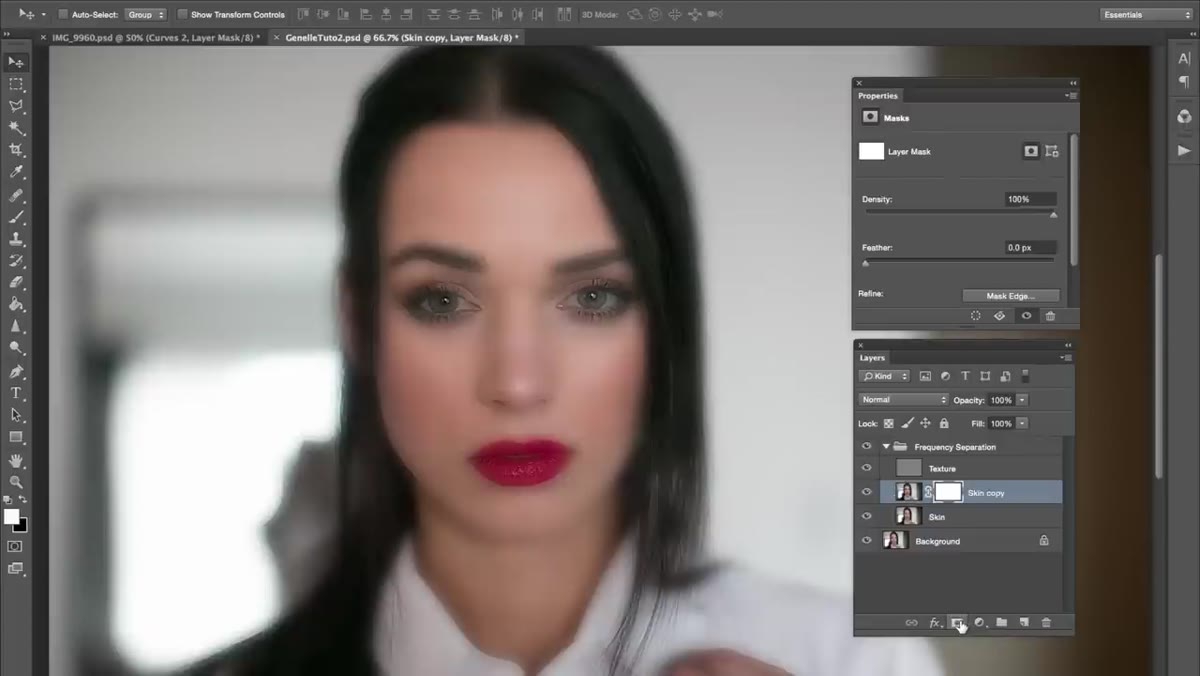Toggle Lock transparent pixels in Layers panel
Image resolution: width=1200 pixels, height=676 pixels.
[x=889, y=423]
